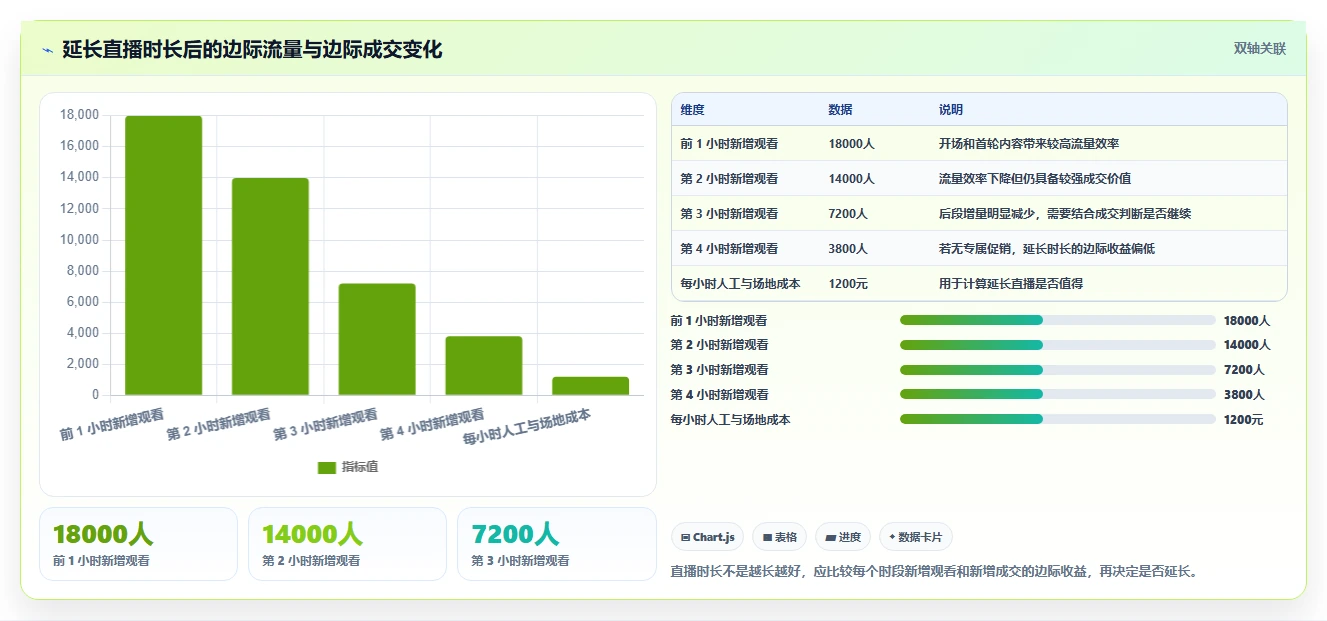
Task: Click the 1200元 value beside the progress bar
Action: [x=1243, y=420]
